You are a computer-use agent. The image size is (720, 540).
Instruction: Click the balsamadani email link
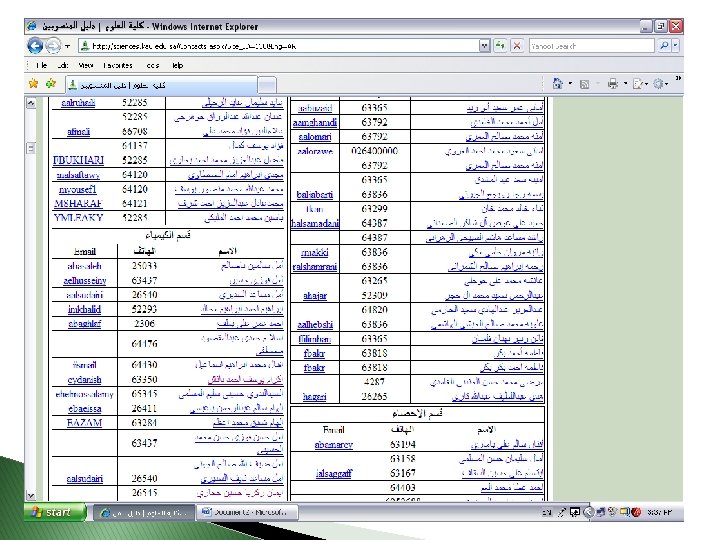[x=315, y=224]
